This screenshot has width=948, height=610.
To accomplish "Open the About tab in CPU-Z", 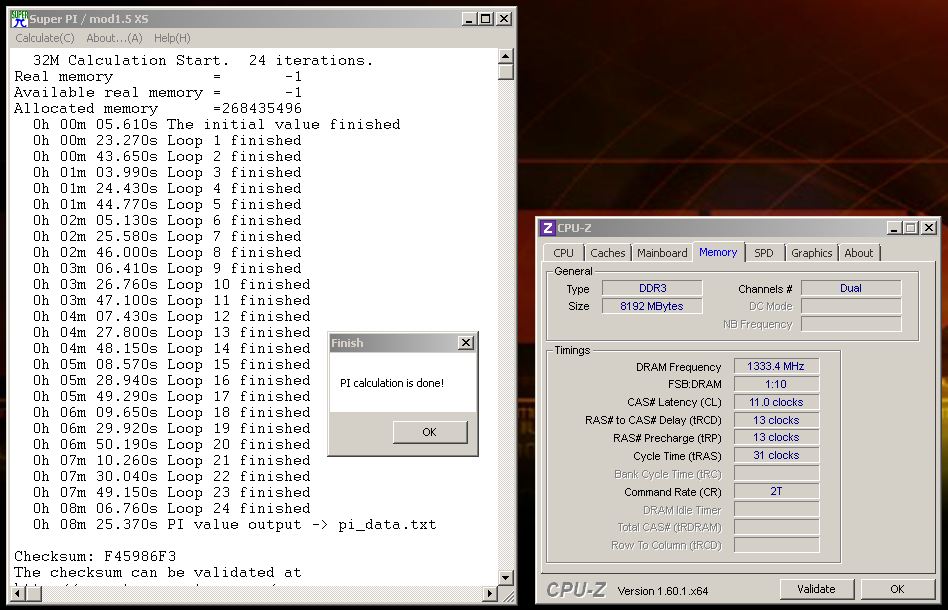I will pyautogui.click(x=859, y=253).
